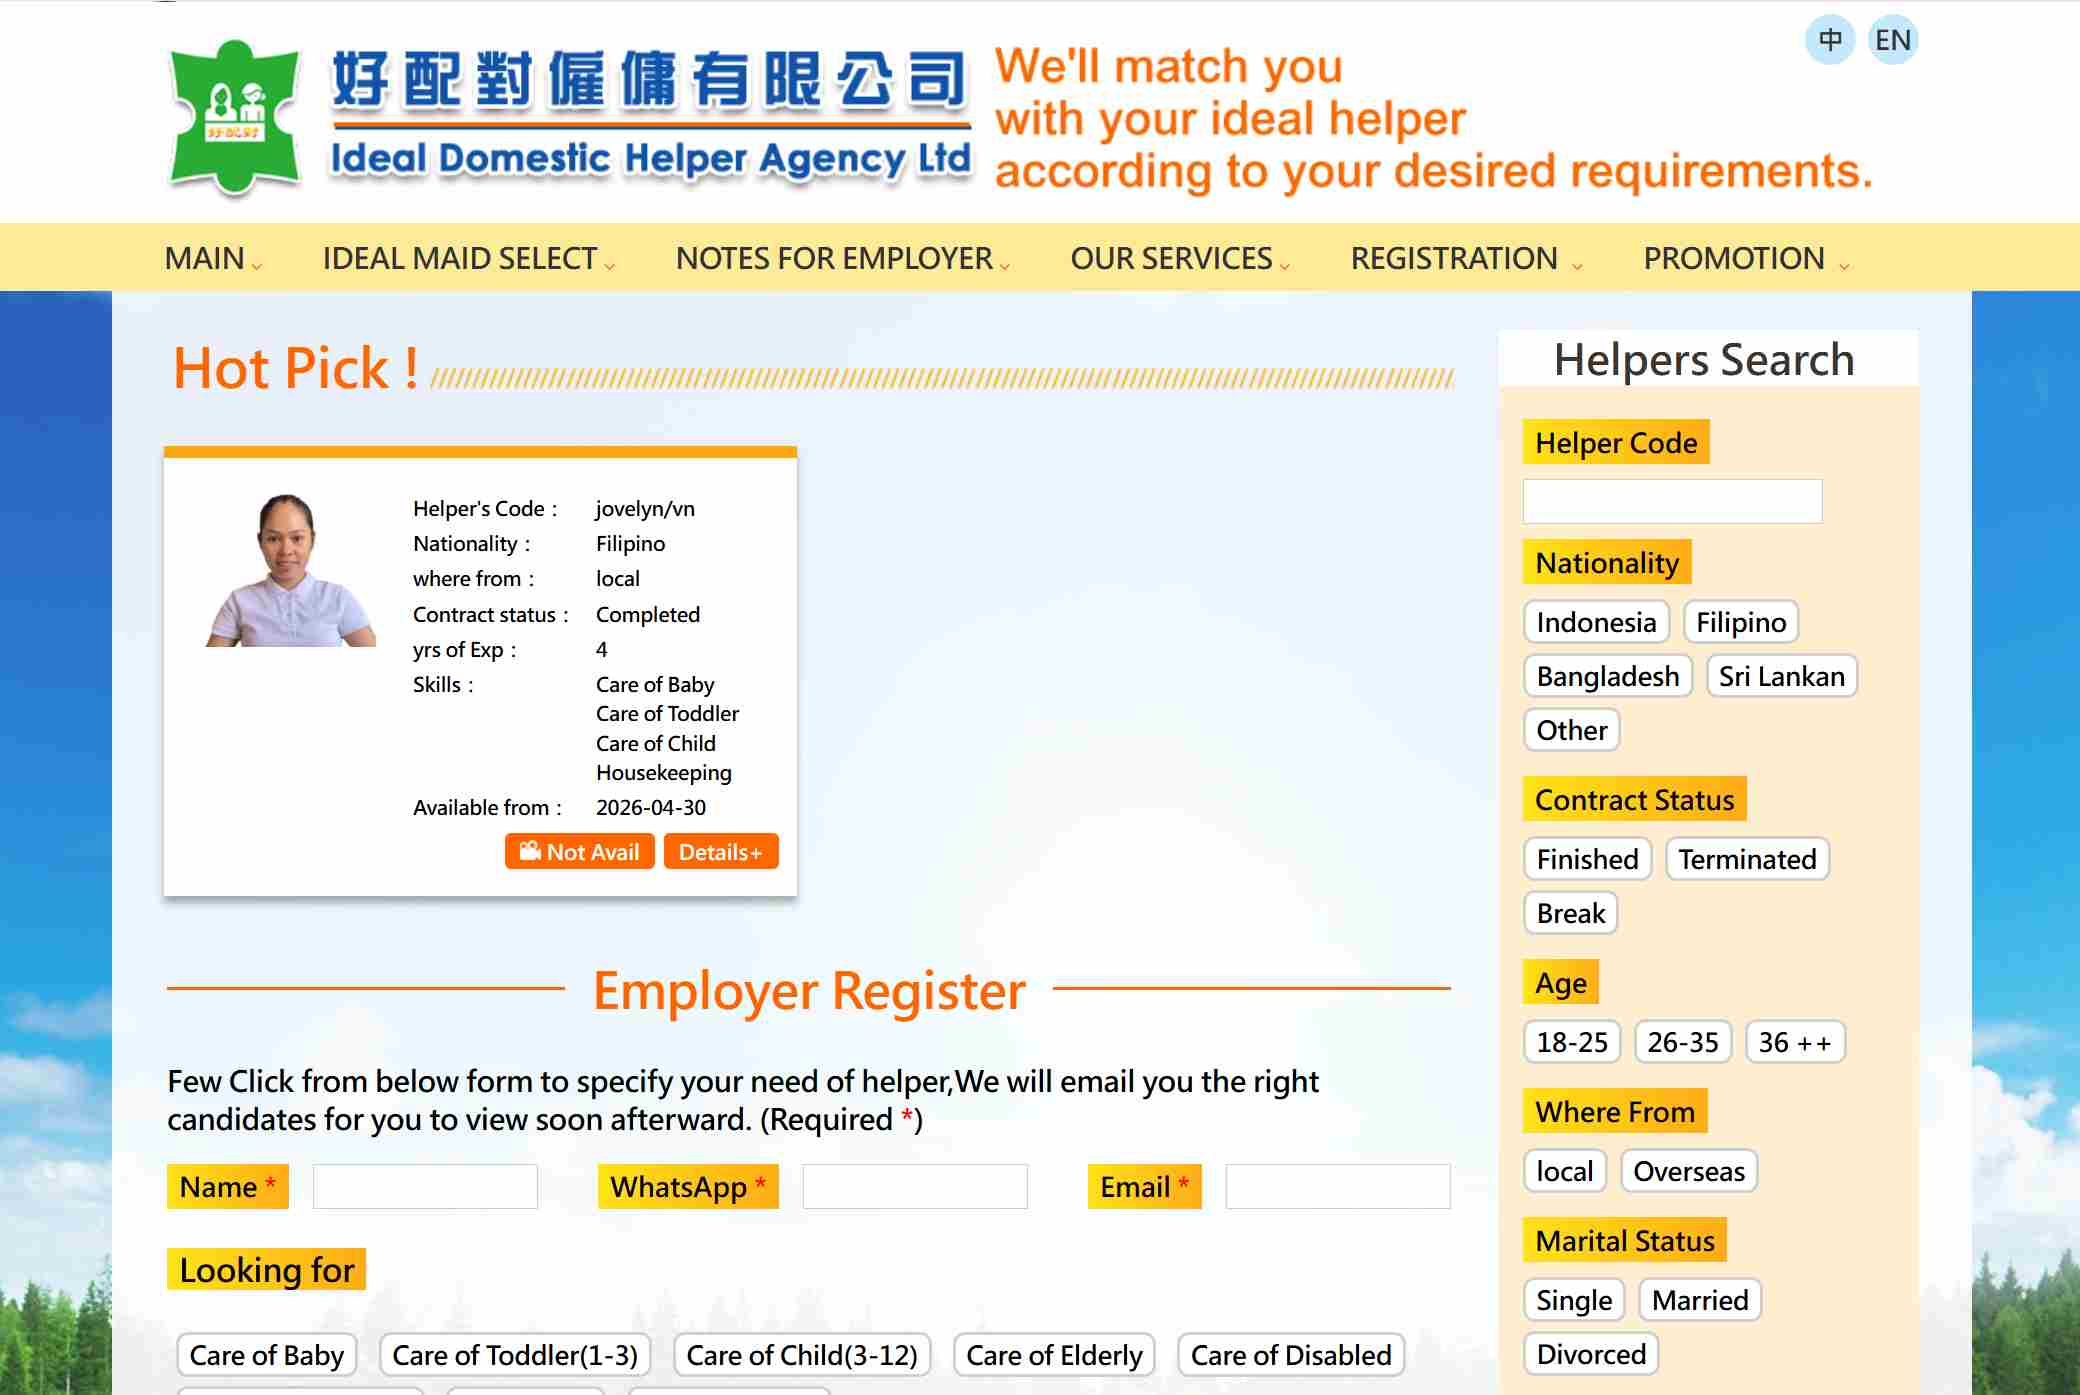Screen dimensions: 2080x1395
Task: Switch language using the EN icon
Action: point(1892,41)
